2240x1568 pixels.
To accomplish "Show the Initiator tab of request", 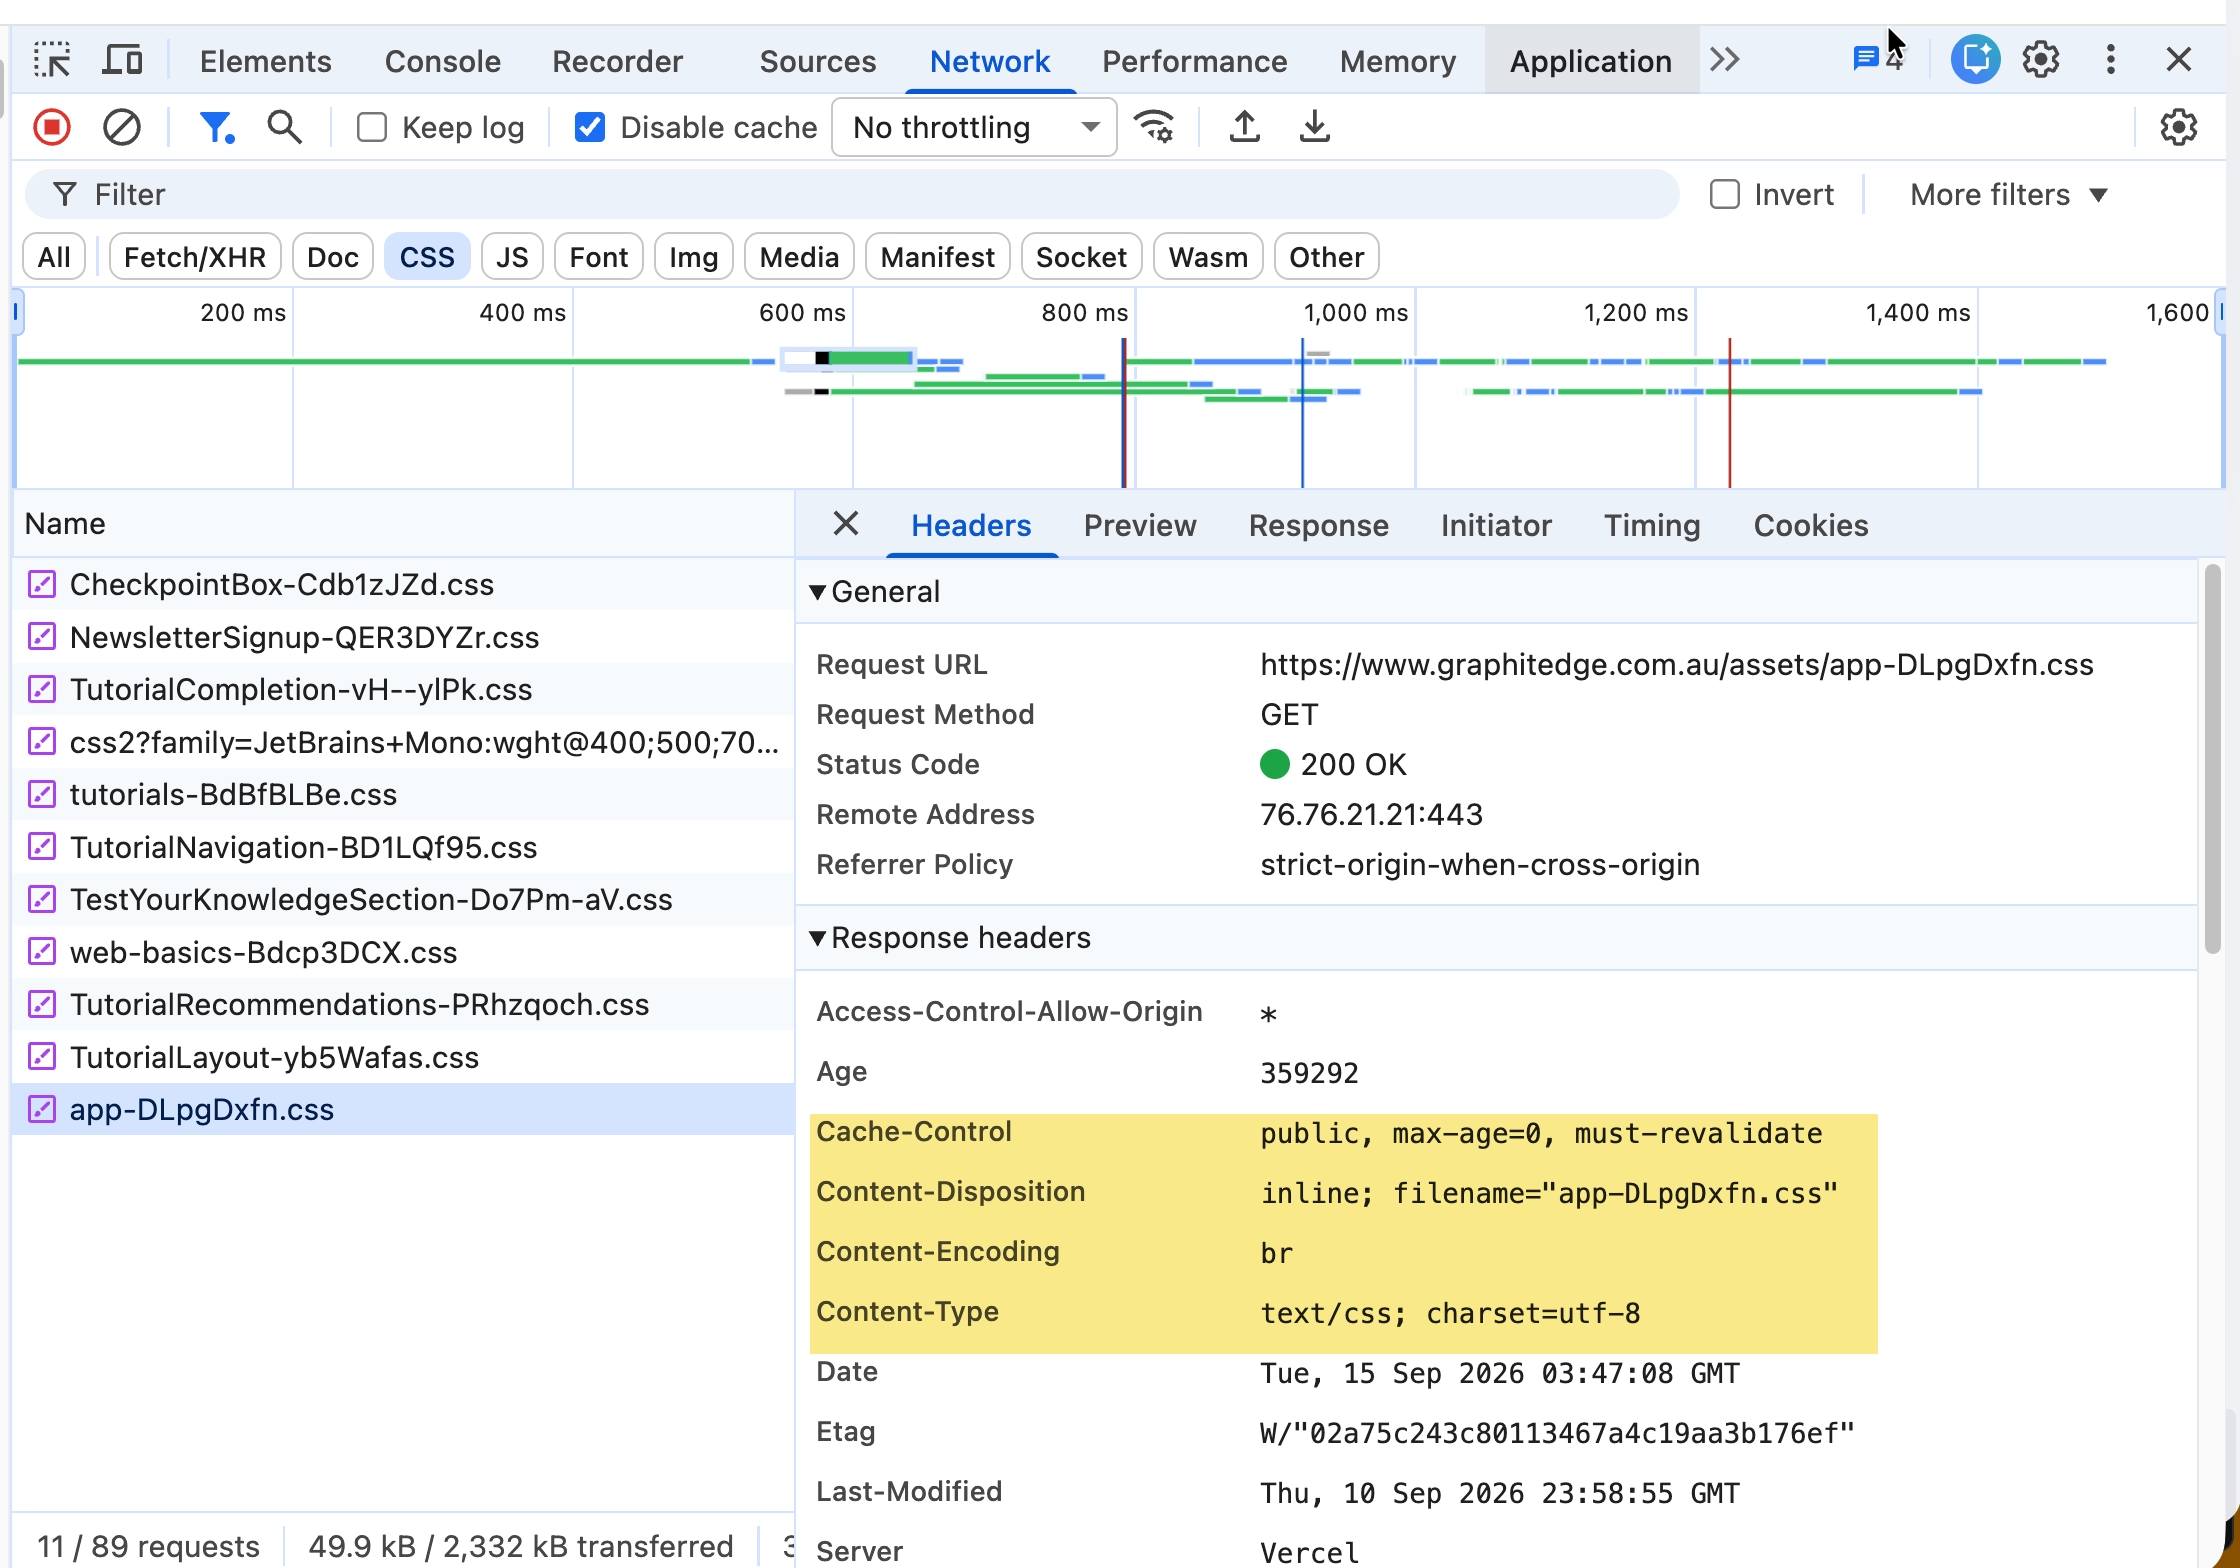I will click(x=1496, y=525).
